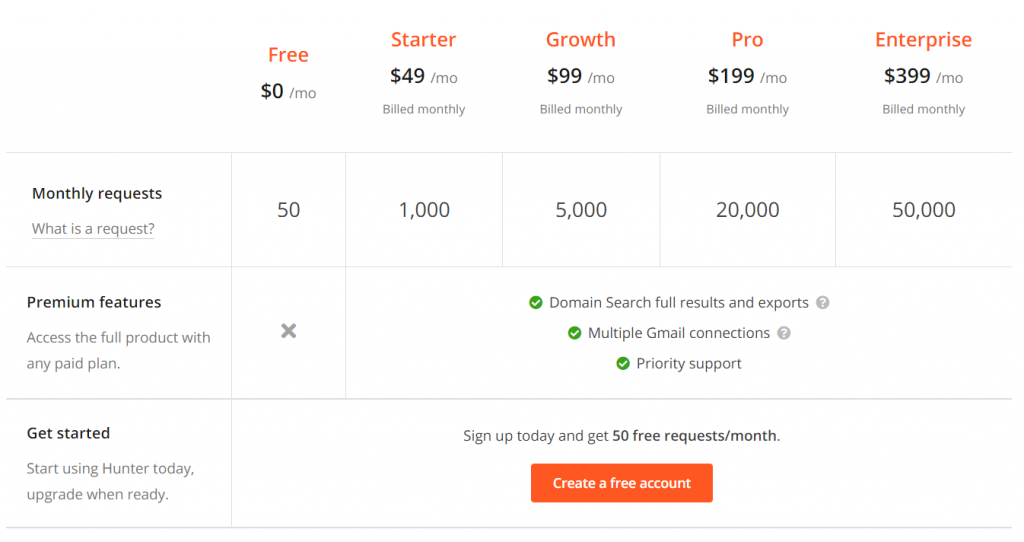1024x542 pixels.
Task: Click the 20,000 requests value under Pro
Action: tap(747, 210)
